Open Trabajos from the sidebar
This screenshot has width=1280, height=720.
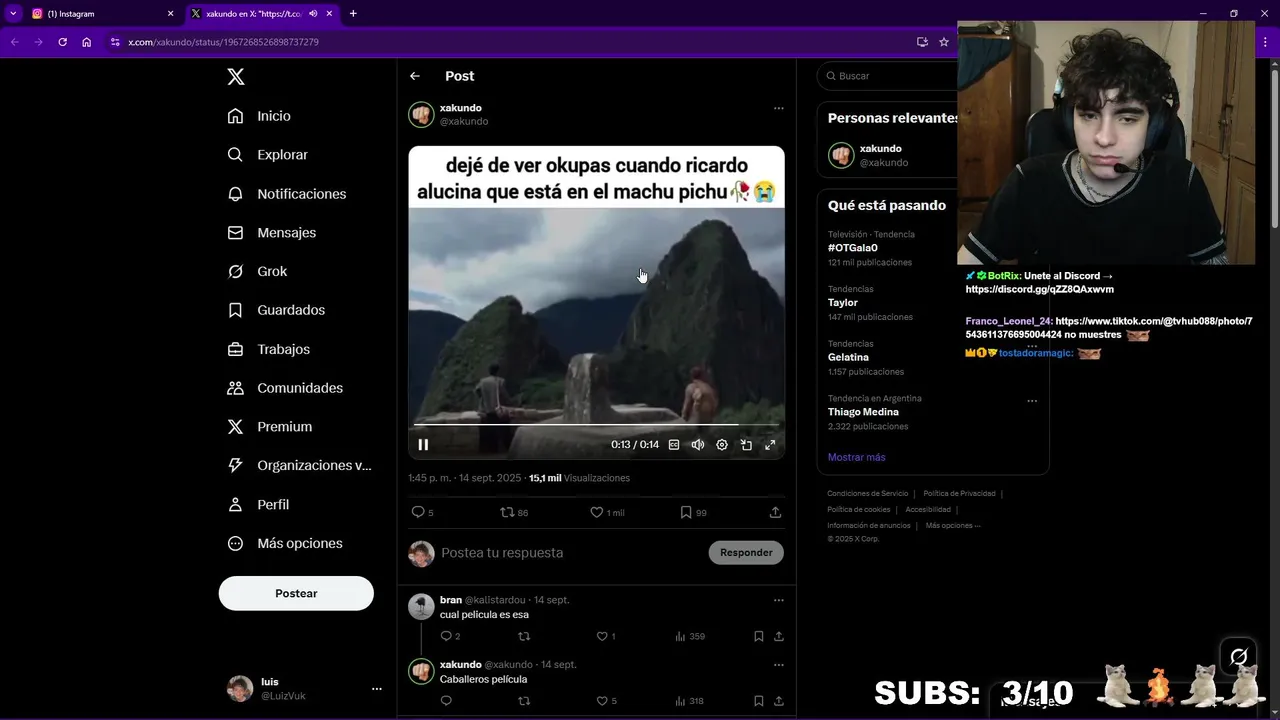268,349
